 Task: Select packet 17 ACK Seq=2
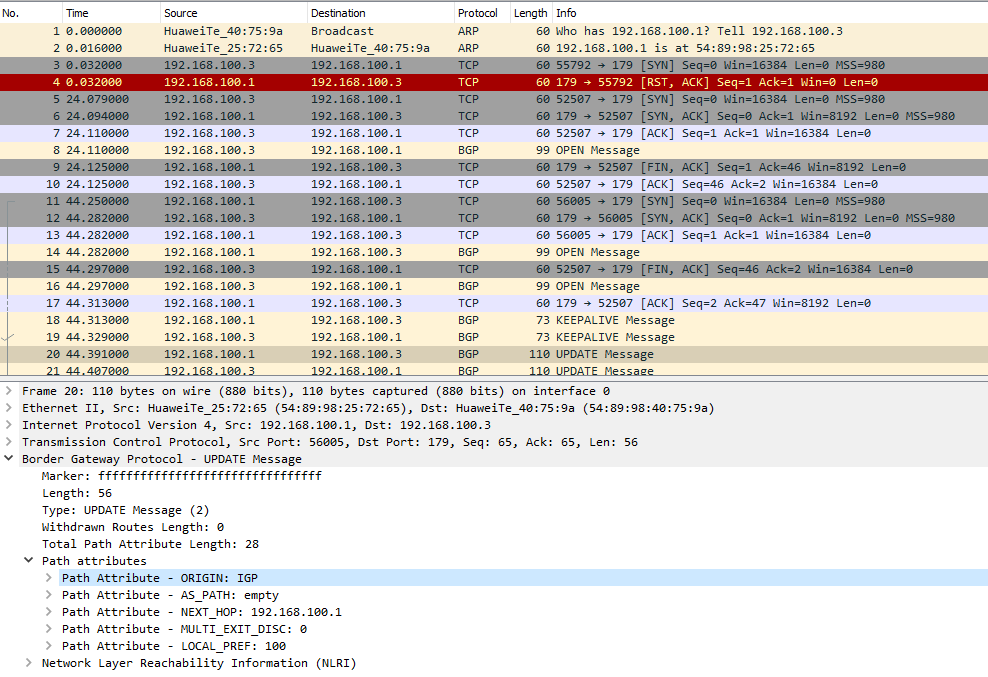494,303
